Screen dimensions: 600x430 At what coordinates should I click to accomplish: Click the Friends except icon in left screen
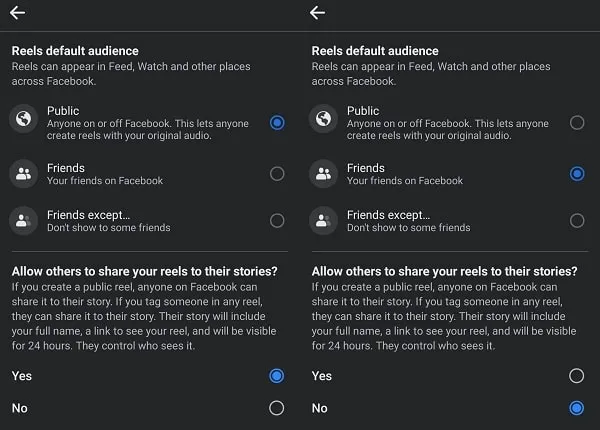click(23, 221)
